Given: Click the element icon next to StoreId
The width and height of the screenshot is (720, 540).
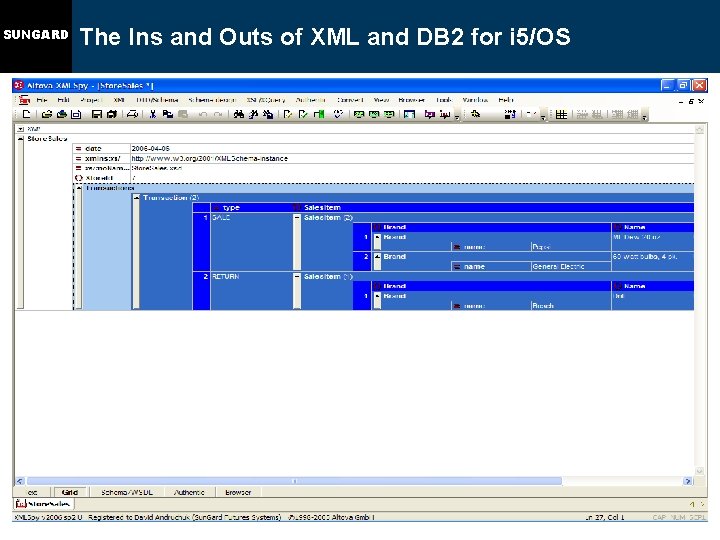Looking at the screenshot, I should 79,178.
